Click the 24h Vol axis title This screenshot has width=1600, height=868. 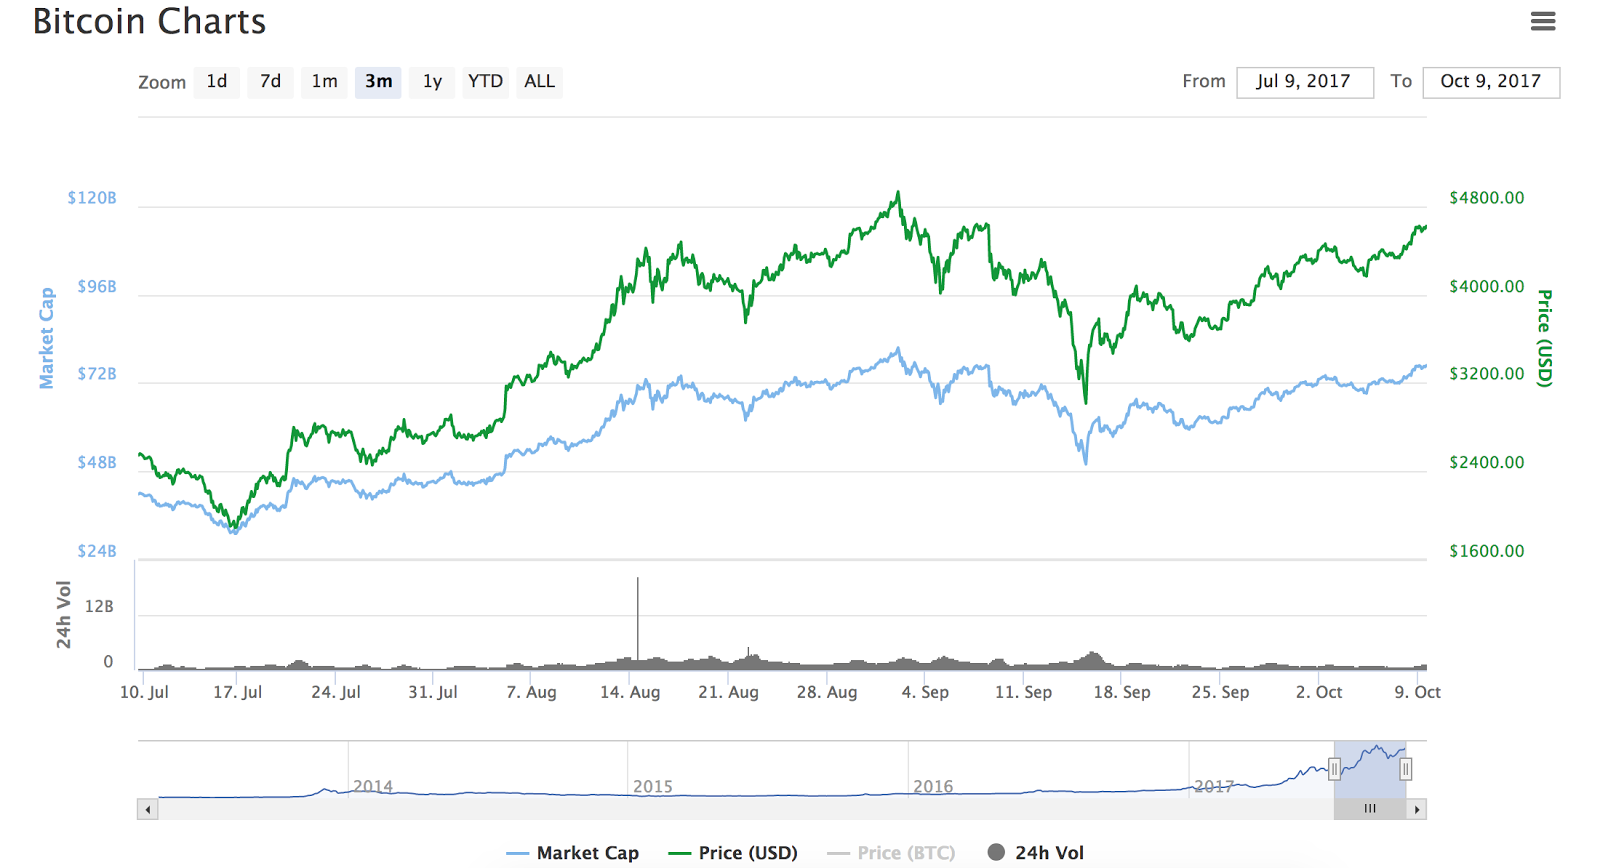[x=64, y=615]
